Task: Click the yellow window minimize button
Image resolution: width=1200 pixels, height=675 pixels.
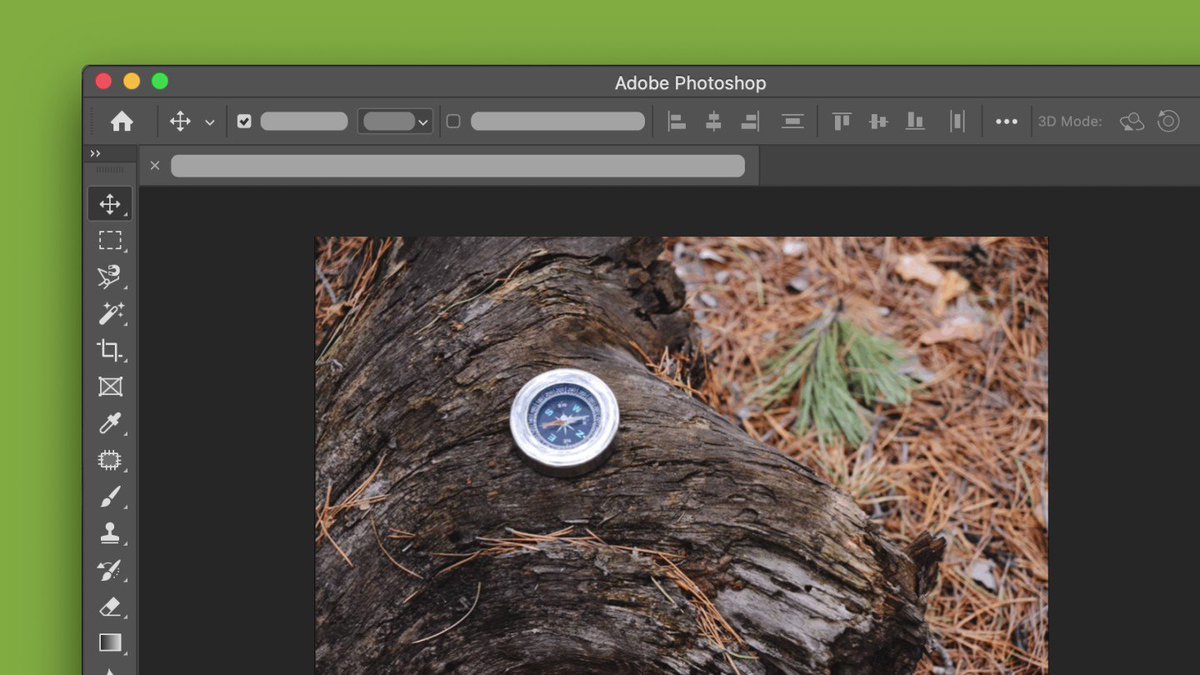Action: pyautogui.click(x=132, y=81)
